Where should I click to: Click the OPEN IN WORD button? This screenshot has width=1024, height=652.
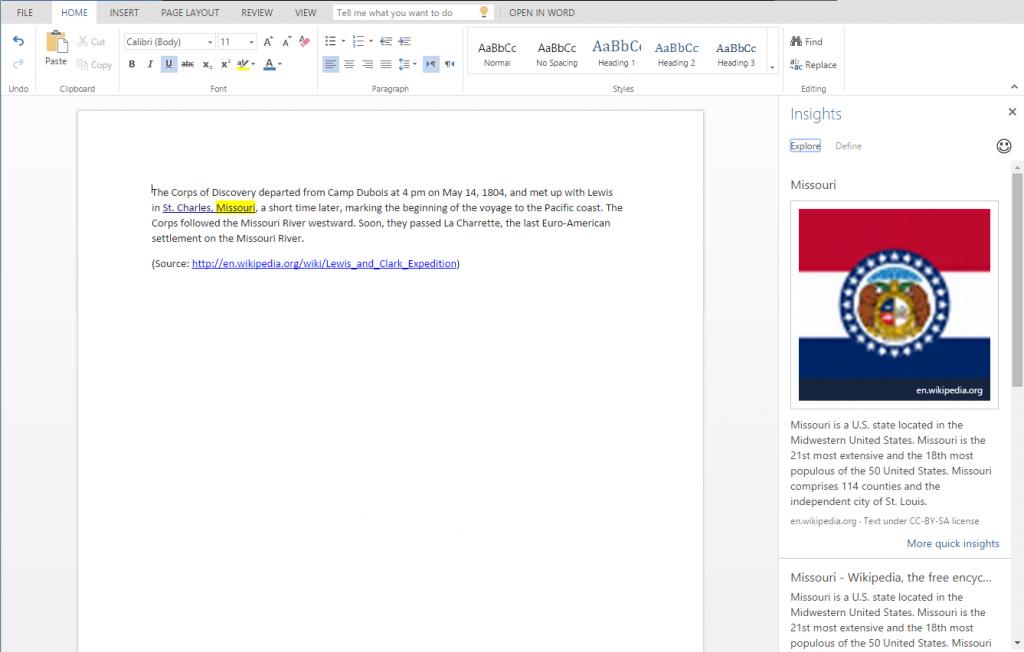tap(541, 13)
